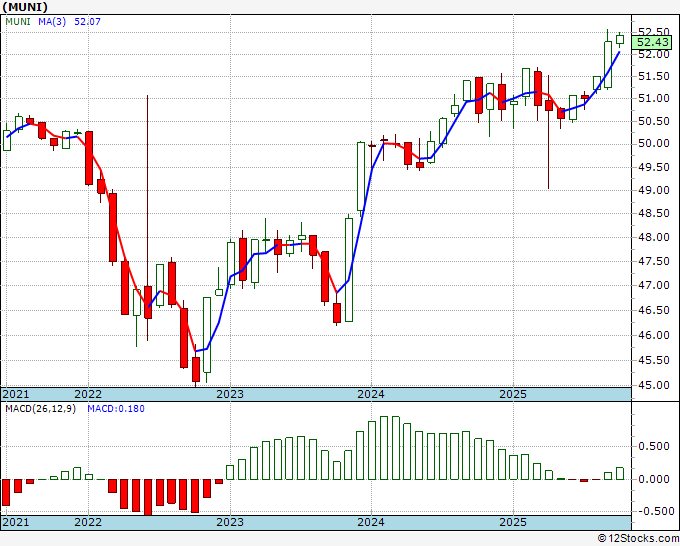Click the 52.00 price axis label

[654, 54]
